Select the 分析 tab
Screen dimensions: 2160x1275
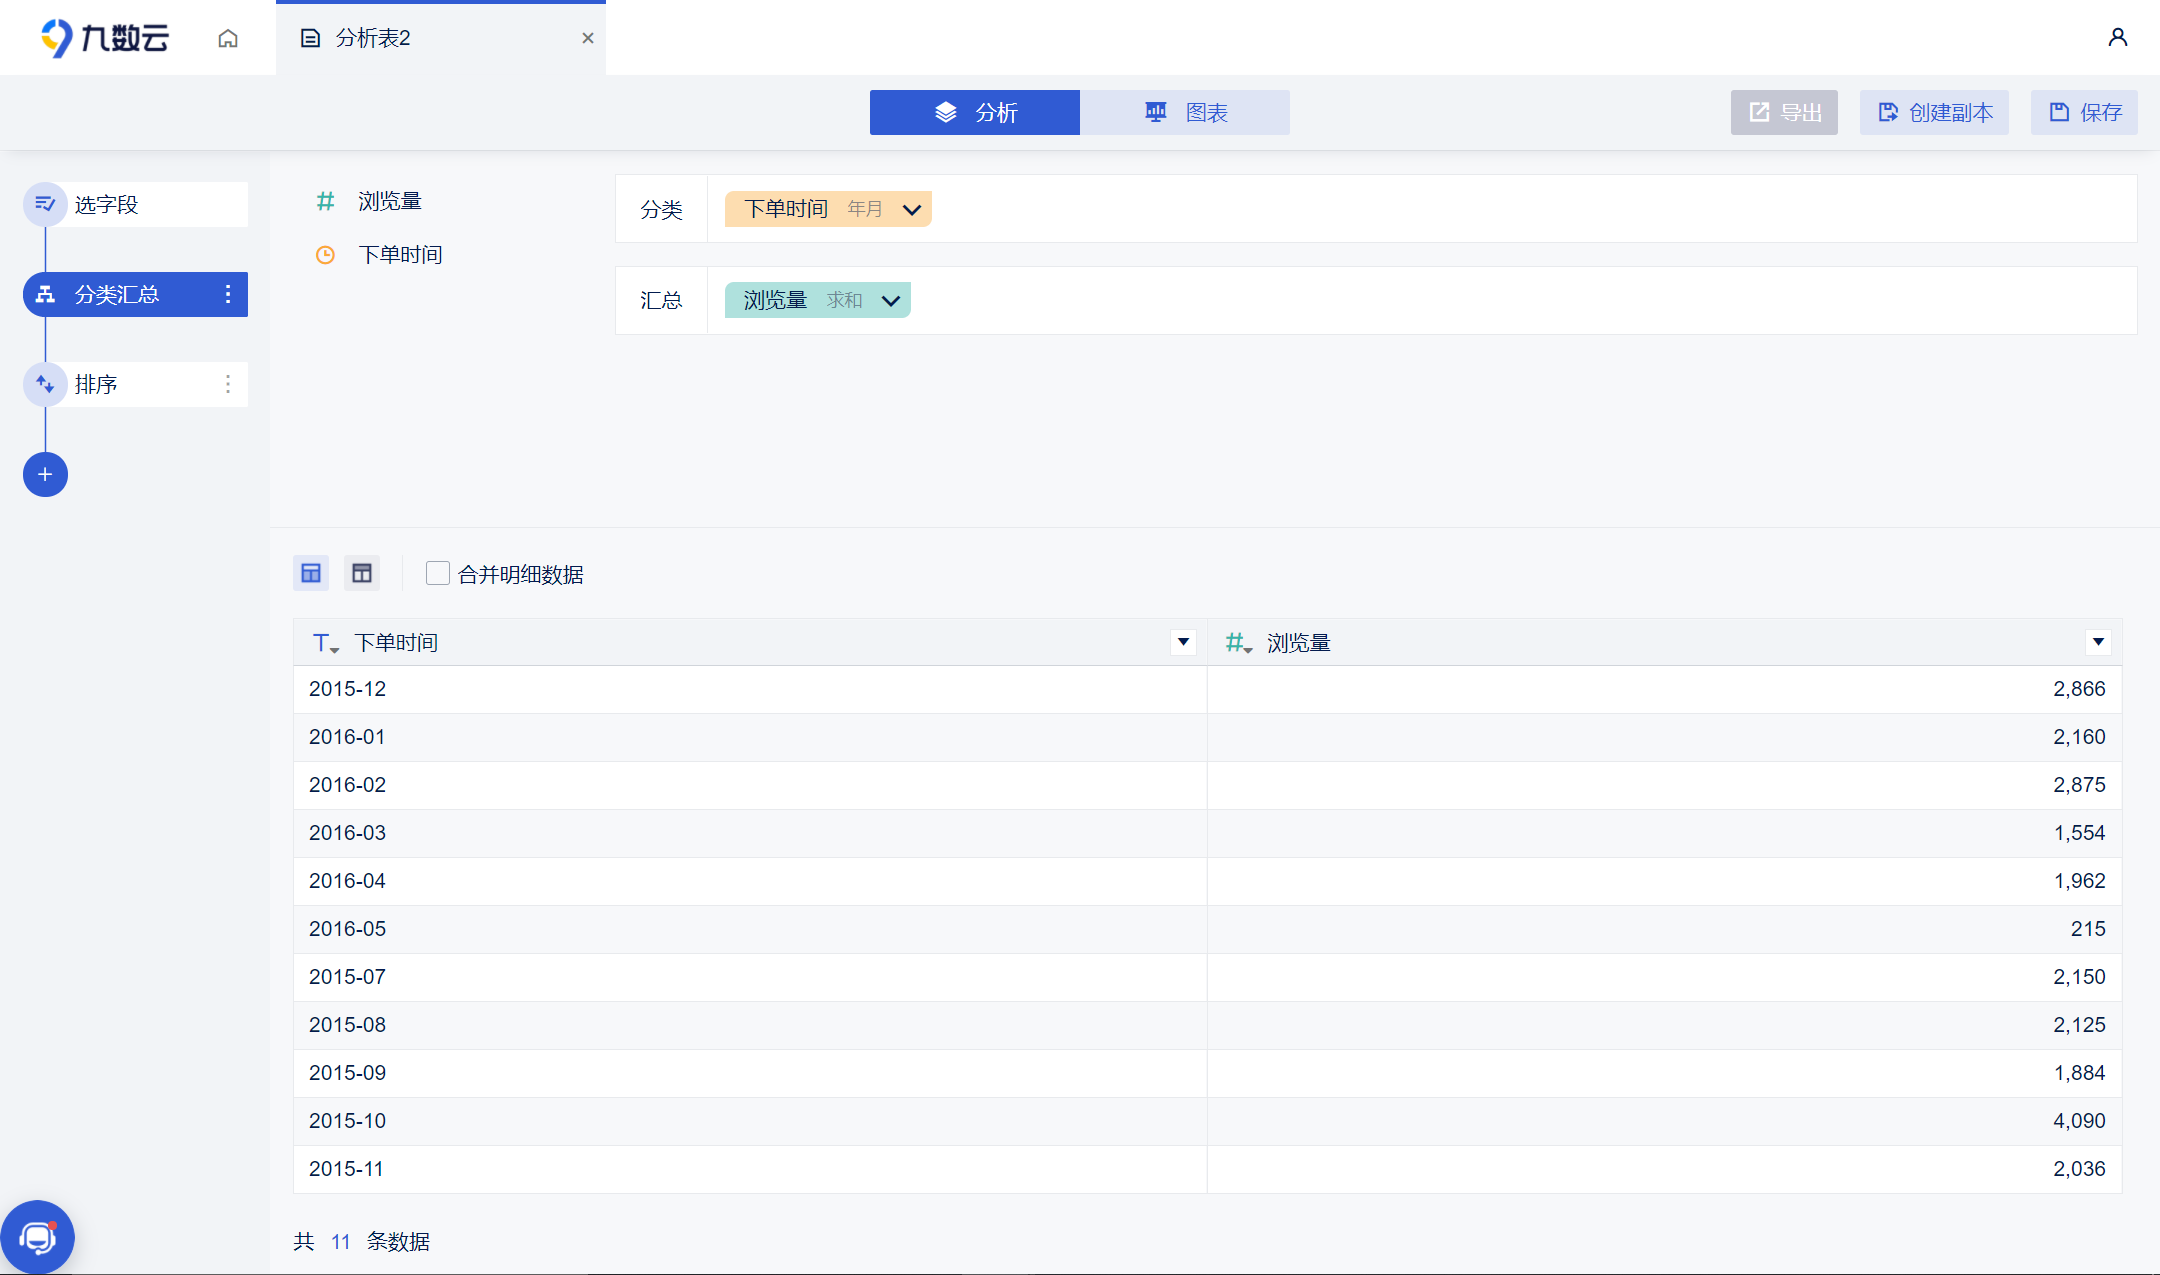[975, 112]
